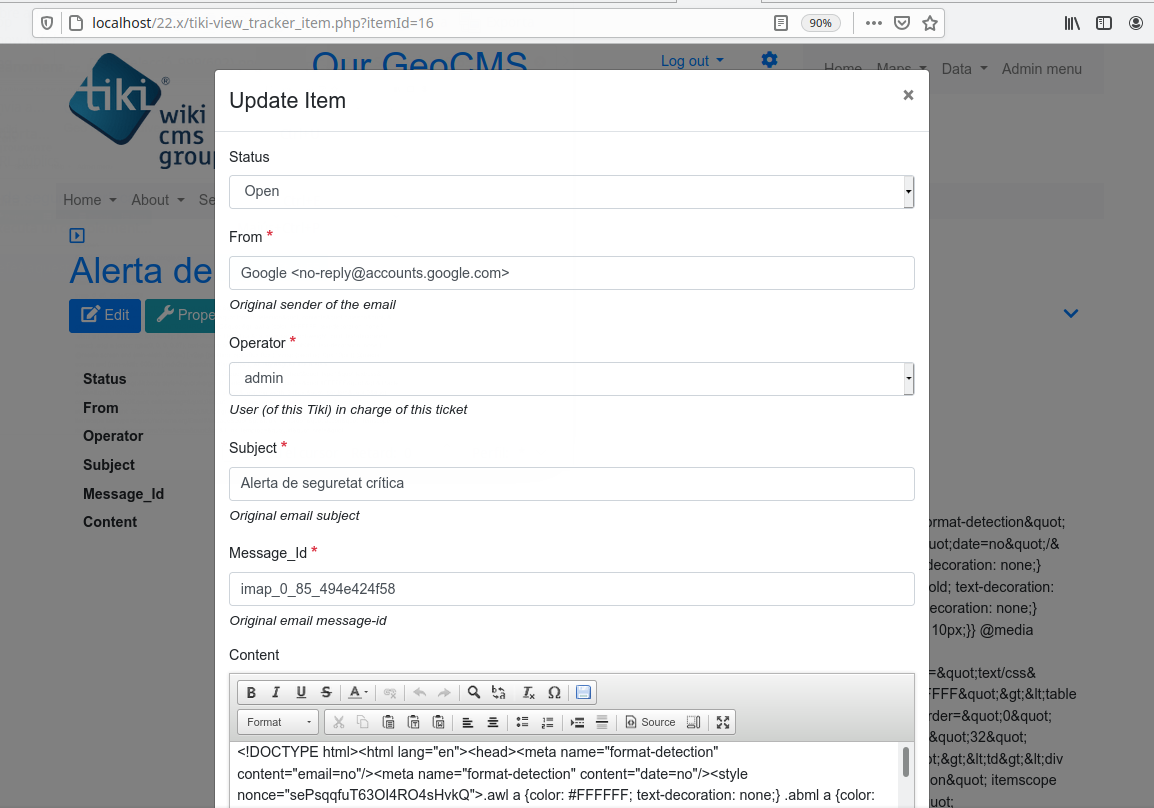Toggle the browser sidebar icon
This screenshot has height=808, width=1154.
coord(1104,23)
